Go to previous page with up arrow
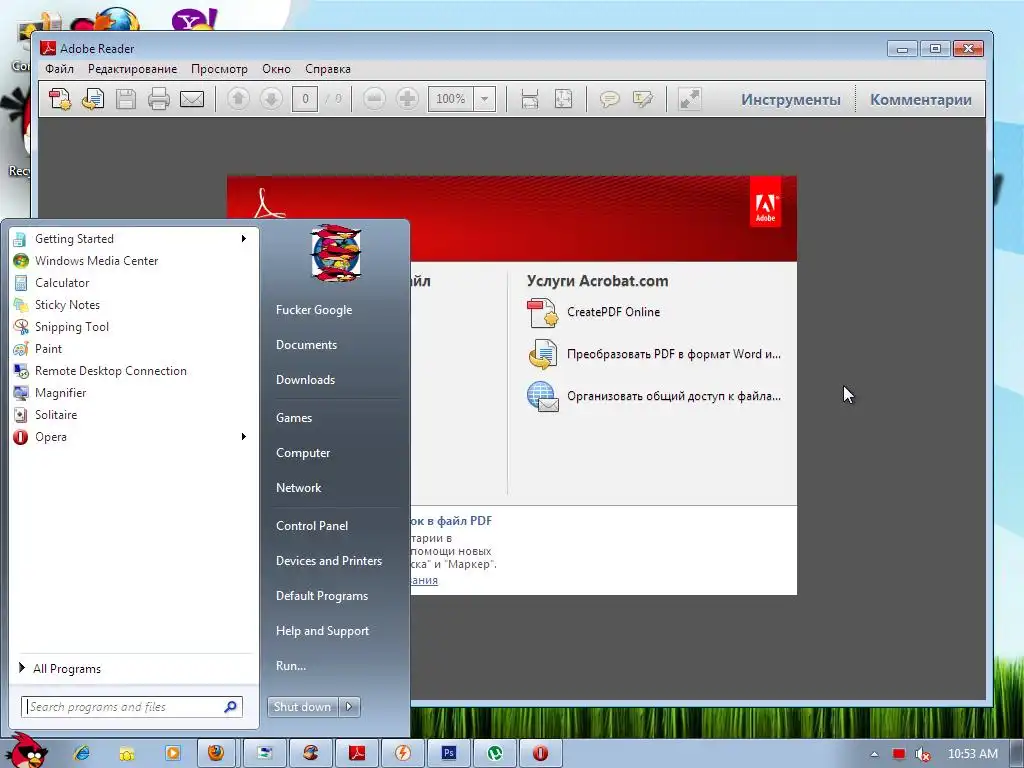Image resolution: width=1024 pixels, height=768 pixels. [238, 99]
